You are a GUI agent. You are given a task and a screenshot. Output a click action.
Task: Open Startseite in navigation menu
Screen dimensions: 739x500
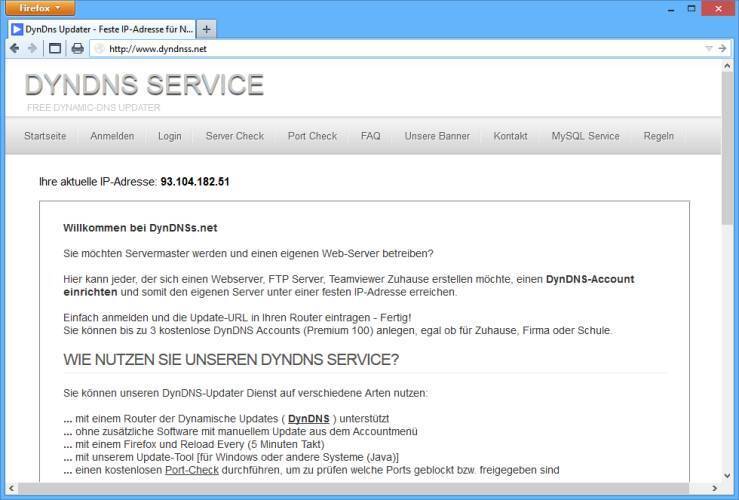[45, 136]
